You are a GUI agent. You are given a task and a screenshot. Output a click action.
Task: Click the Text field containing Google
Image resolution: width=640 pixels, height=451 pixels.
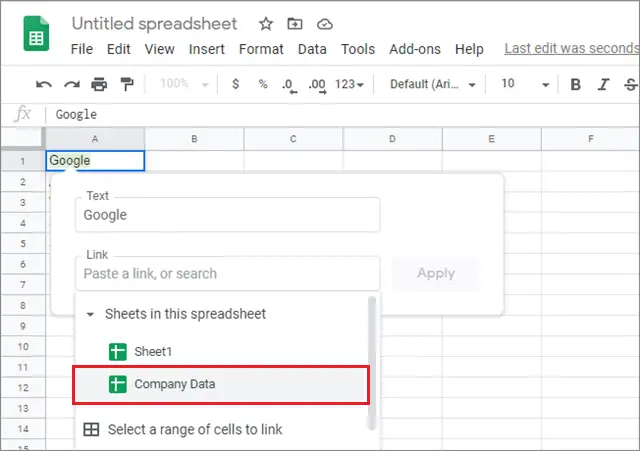click(x=228, y=215)
